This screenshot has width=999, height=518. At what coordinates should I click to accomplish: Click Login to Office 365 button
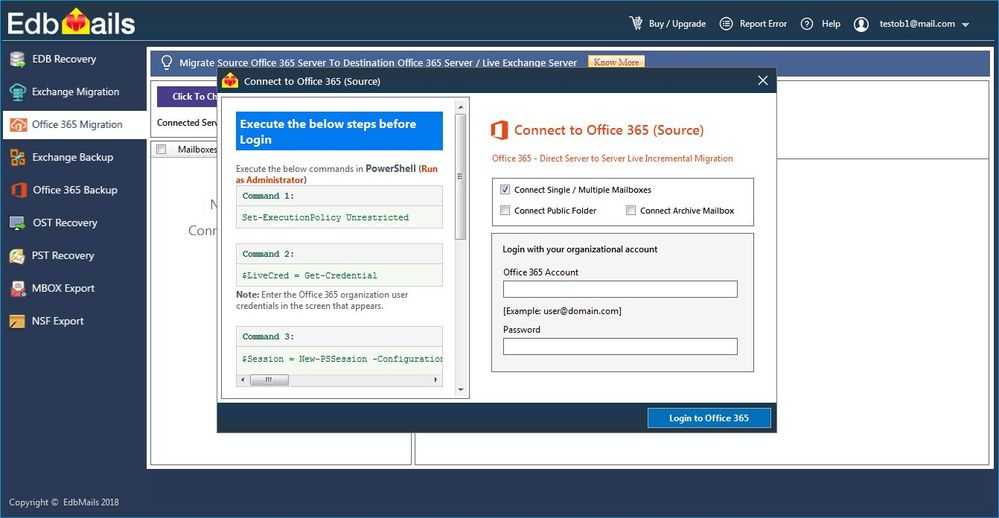click(709, 418)
